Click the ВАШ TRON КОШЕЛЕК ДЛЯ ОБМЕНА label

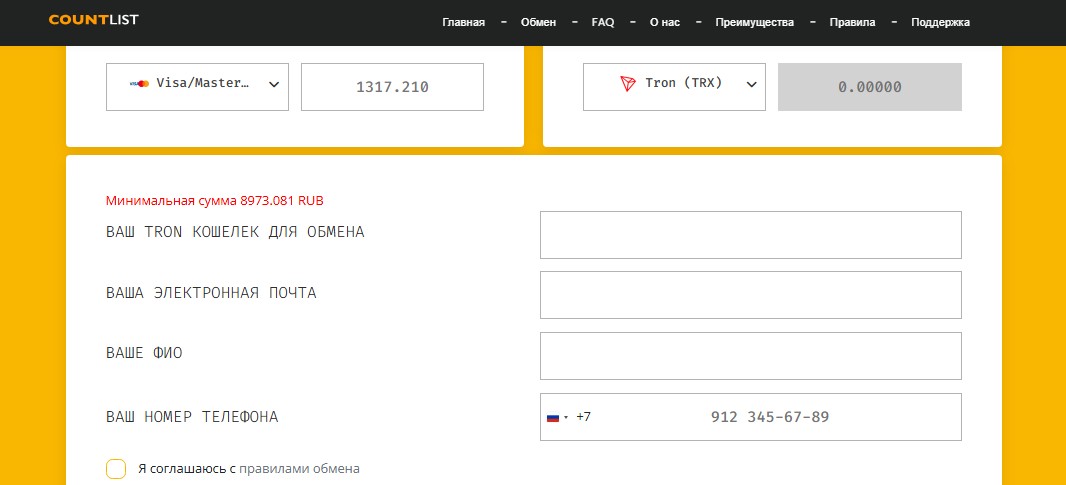(235, 232)
